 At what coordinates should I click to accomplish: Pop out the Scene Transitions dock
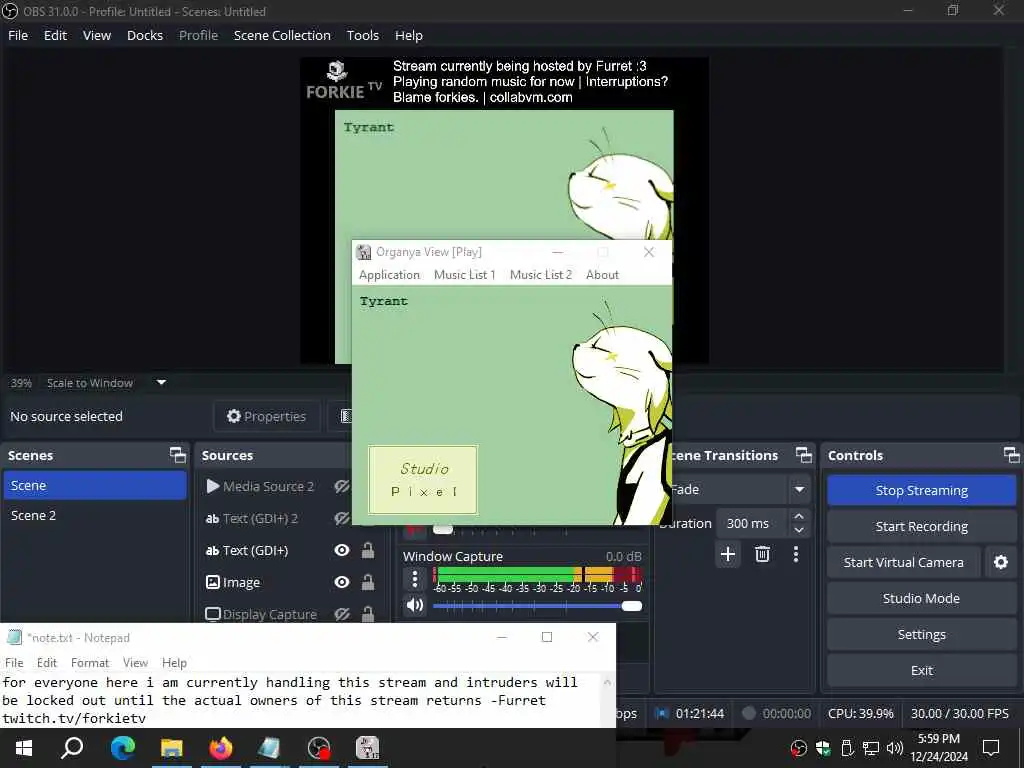pos(803,455)
